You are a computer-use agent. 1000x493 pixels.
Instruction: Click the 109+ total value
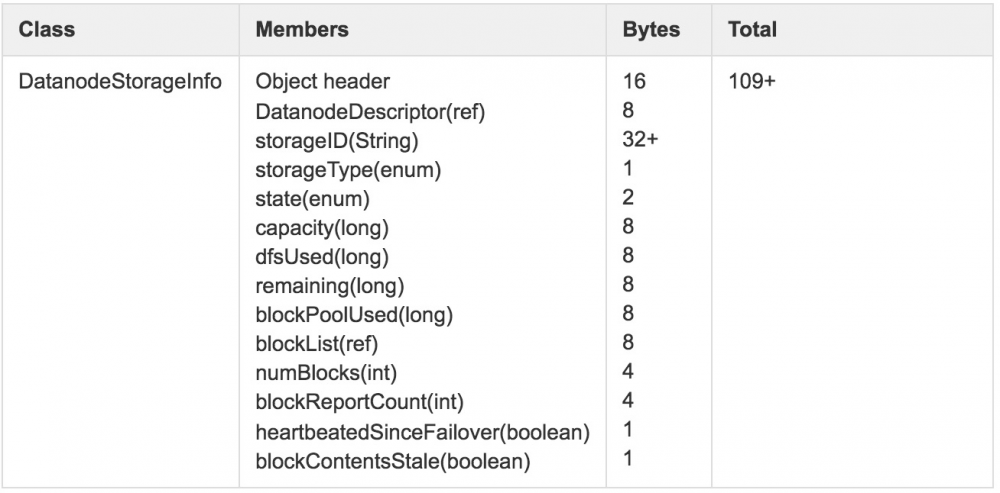coord(752,81)
